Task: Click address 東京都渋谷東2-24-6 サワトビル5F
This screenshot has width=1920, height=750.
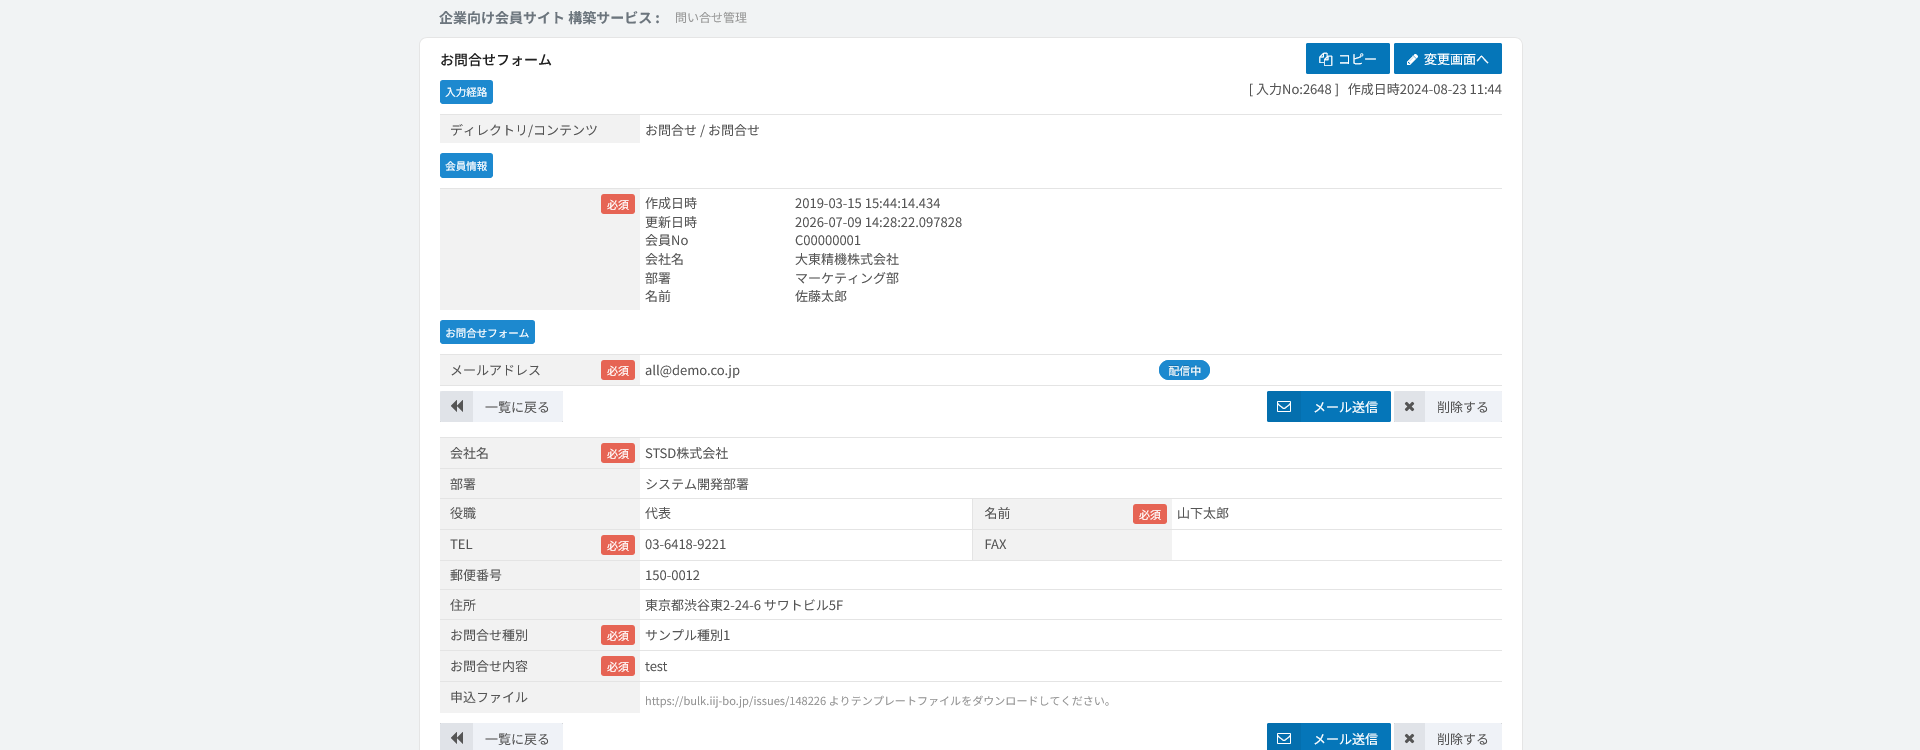Action: [744, 605]
